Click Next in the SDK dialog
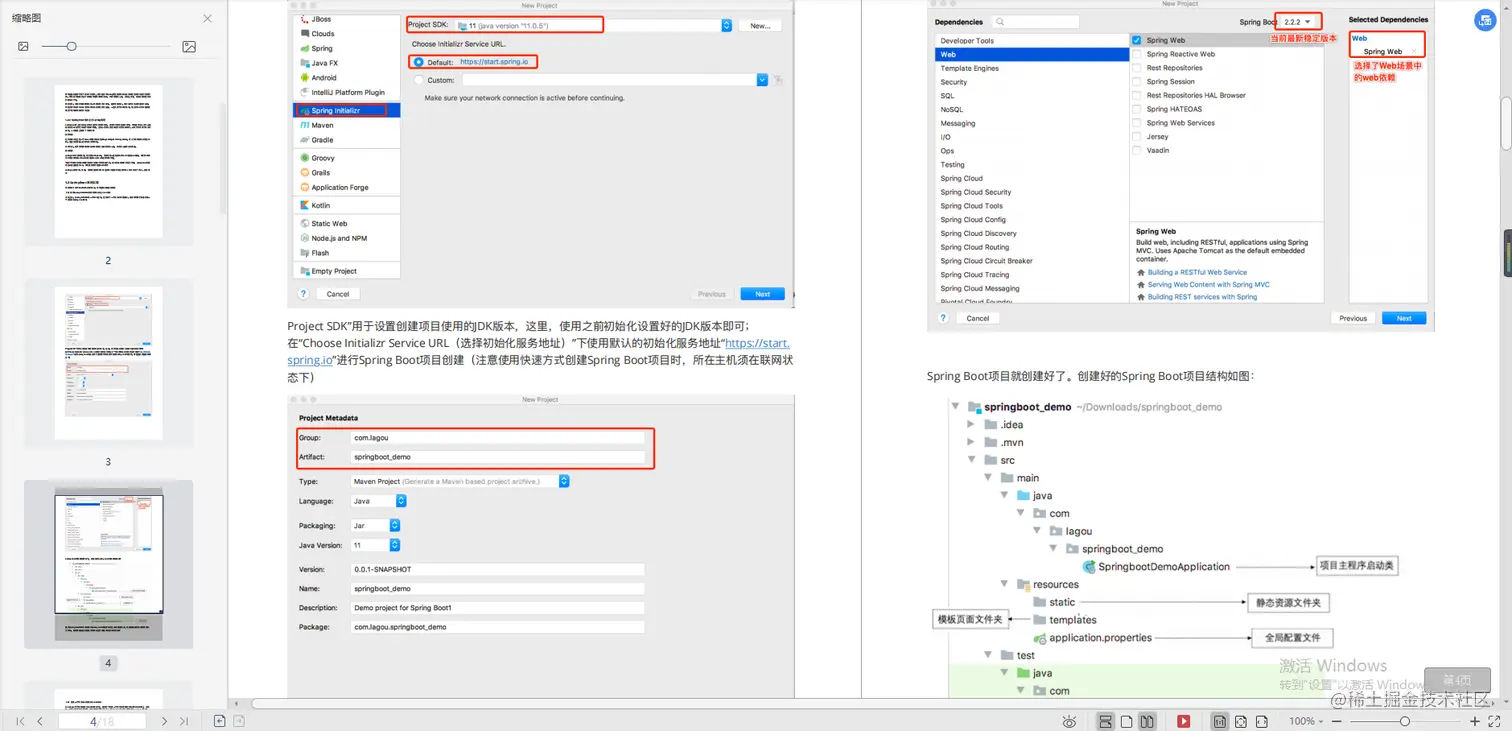The image size is (1512, 731). tap(763, 294)
